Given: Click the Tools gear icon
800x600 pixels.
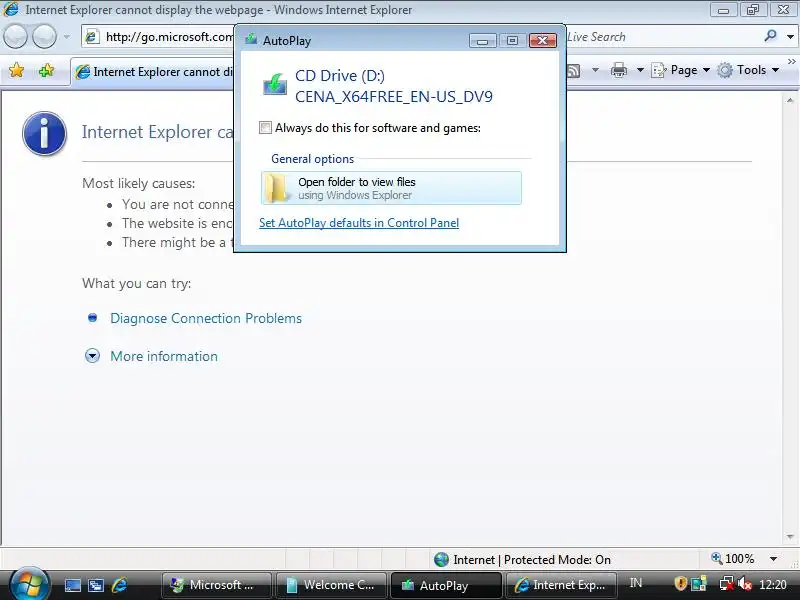Looking at the screenshot, I should coord(725,70).
